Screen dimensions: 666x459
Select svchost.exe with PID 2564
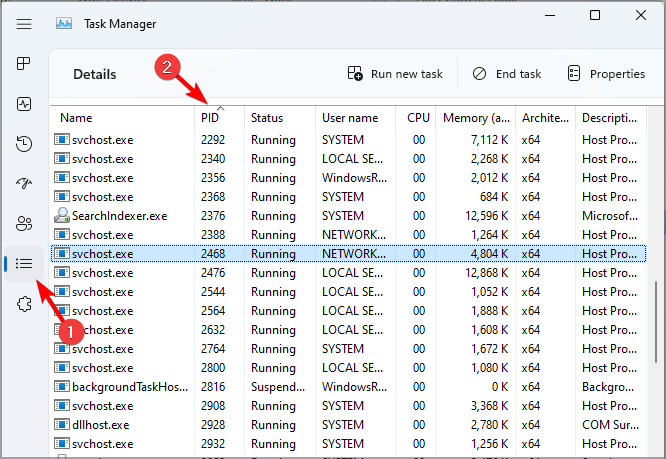348,311
